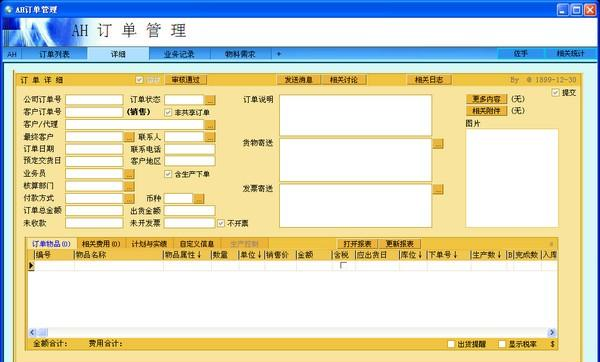Enable the 出货提醒 checkbox

click(451, 344)
